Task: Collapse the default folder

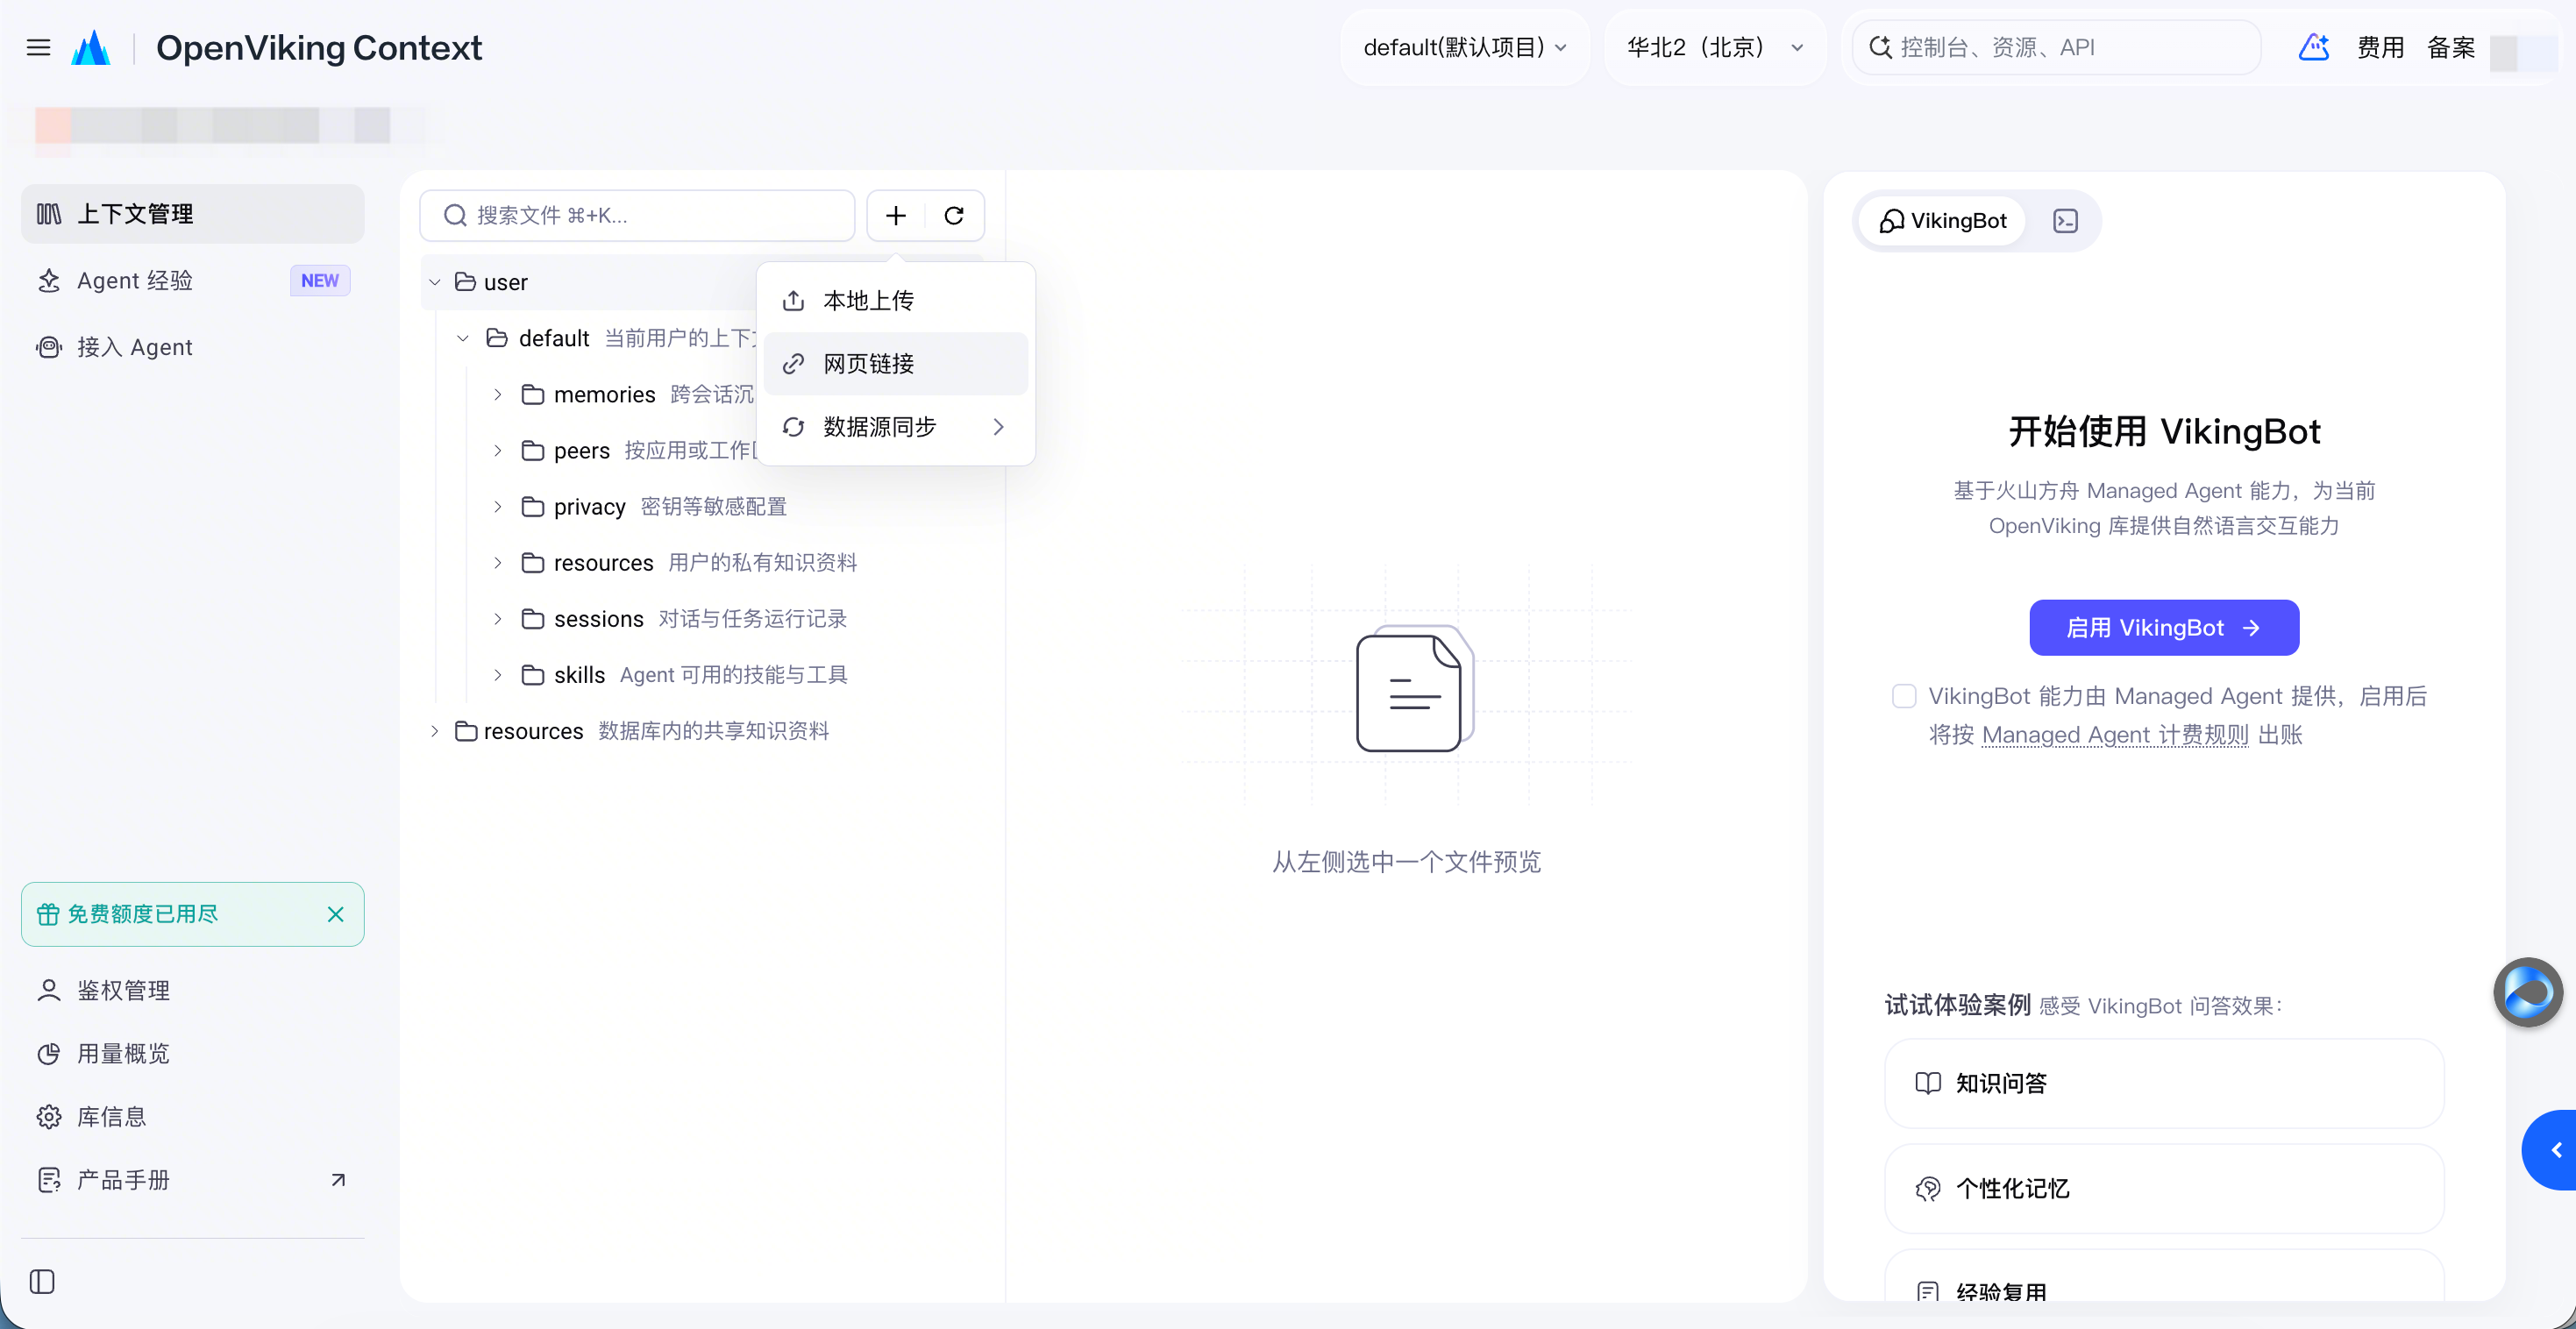Action: tap(463, 338)
